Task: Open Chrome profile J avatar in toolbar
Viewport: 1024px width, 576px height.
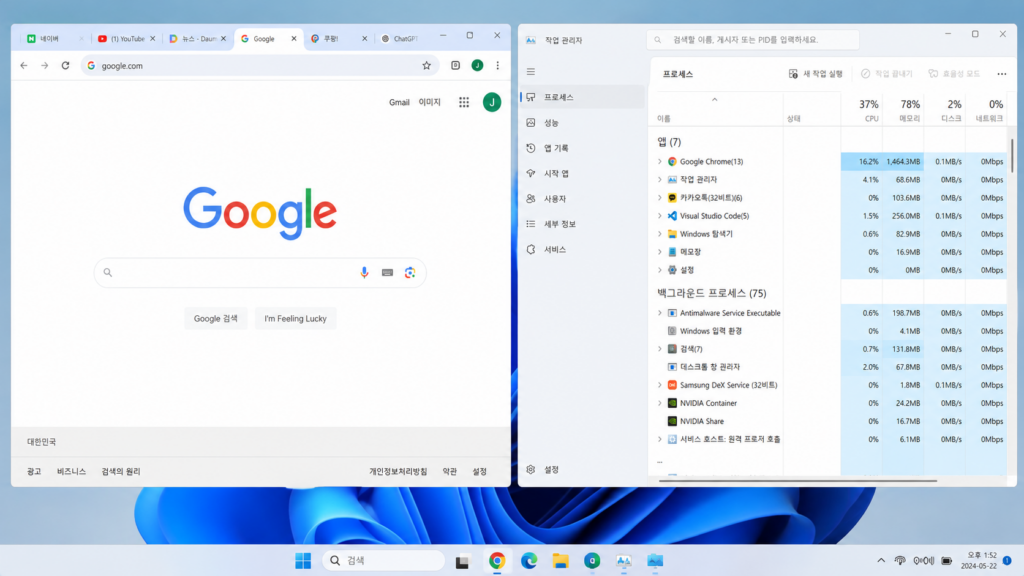Action: click(x=477, y=65)
